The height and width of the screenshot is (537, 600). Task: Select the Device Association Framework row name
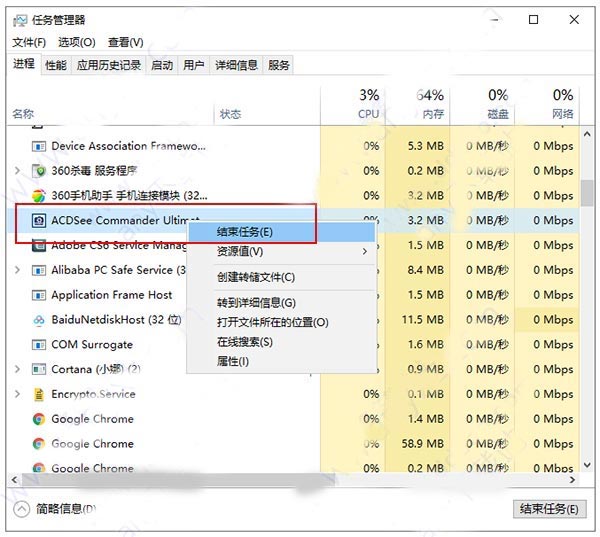tap(129, 146)
